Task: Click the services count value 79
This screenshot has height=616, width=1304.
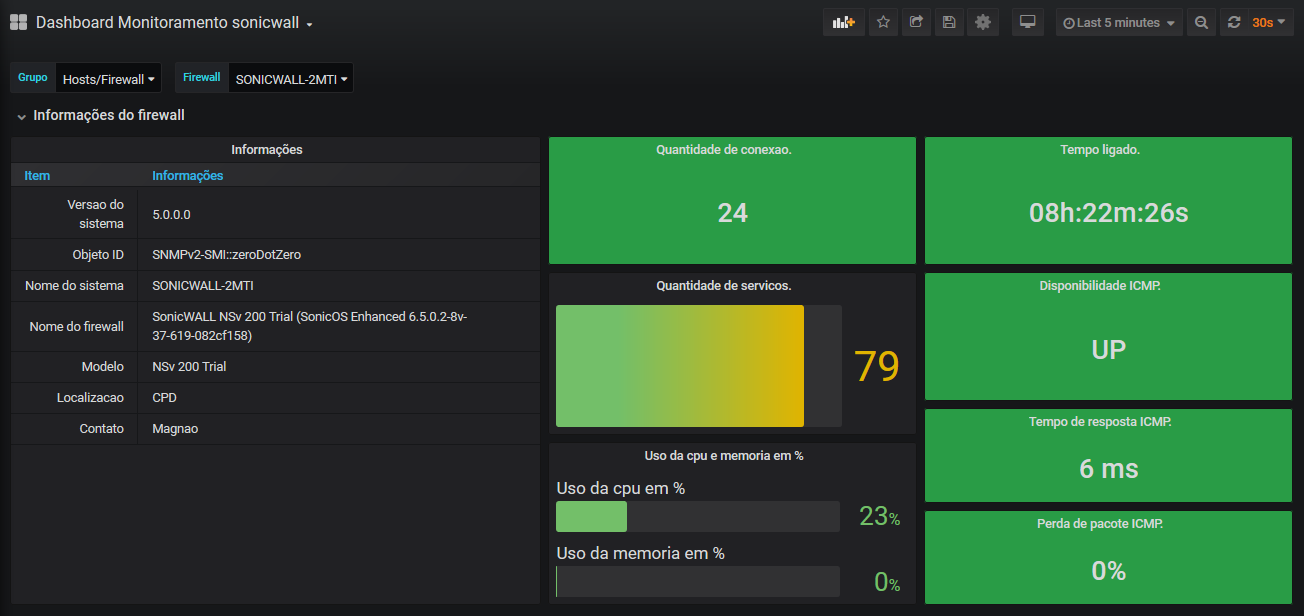Action: click(x=877, y=367)
